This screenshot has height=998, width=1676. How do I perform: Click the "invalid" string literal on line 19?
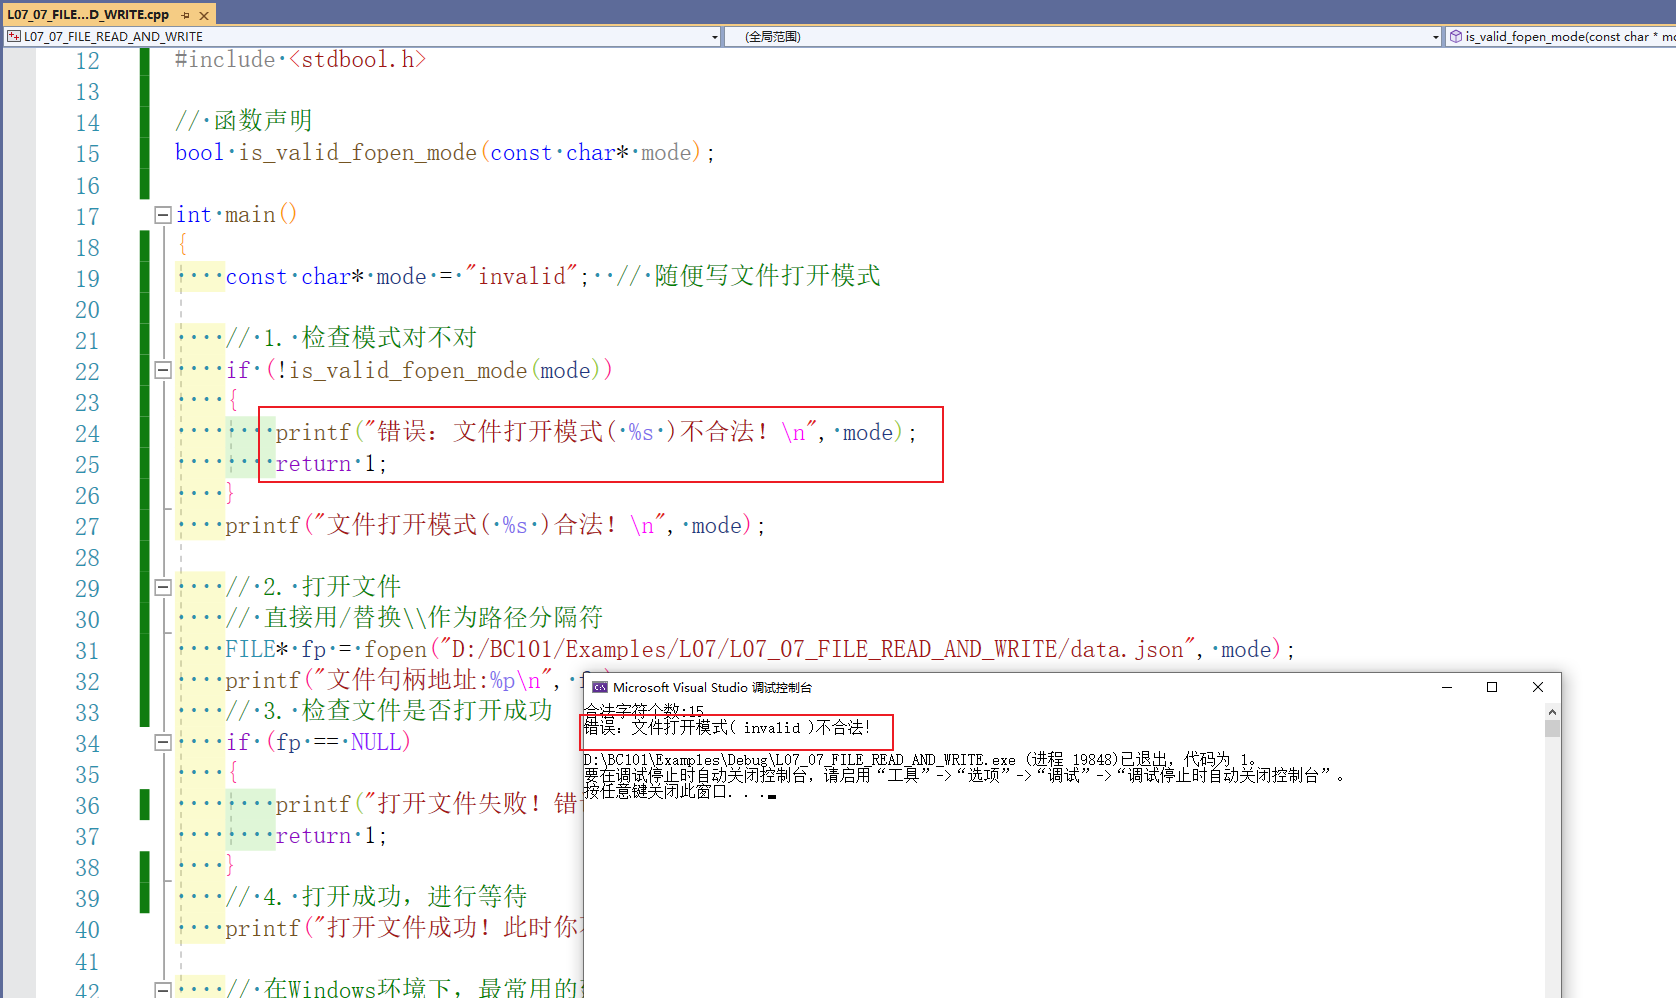521,276
